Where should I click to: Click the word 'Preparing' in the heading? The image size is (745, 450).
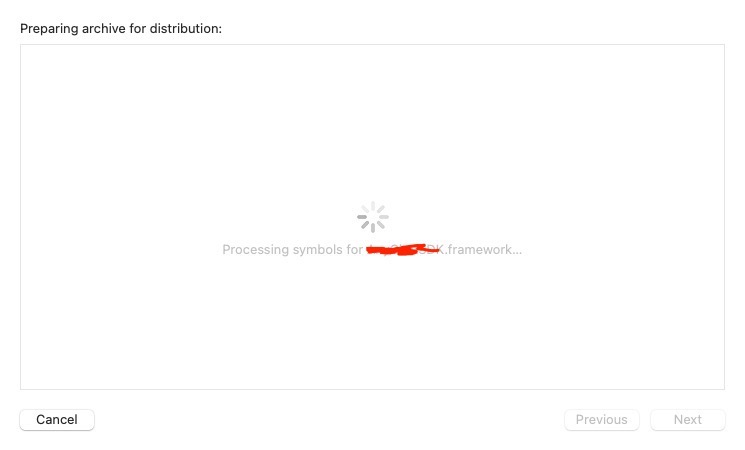tap(49, 29)
